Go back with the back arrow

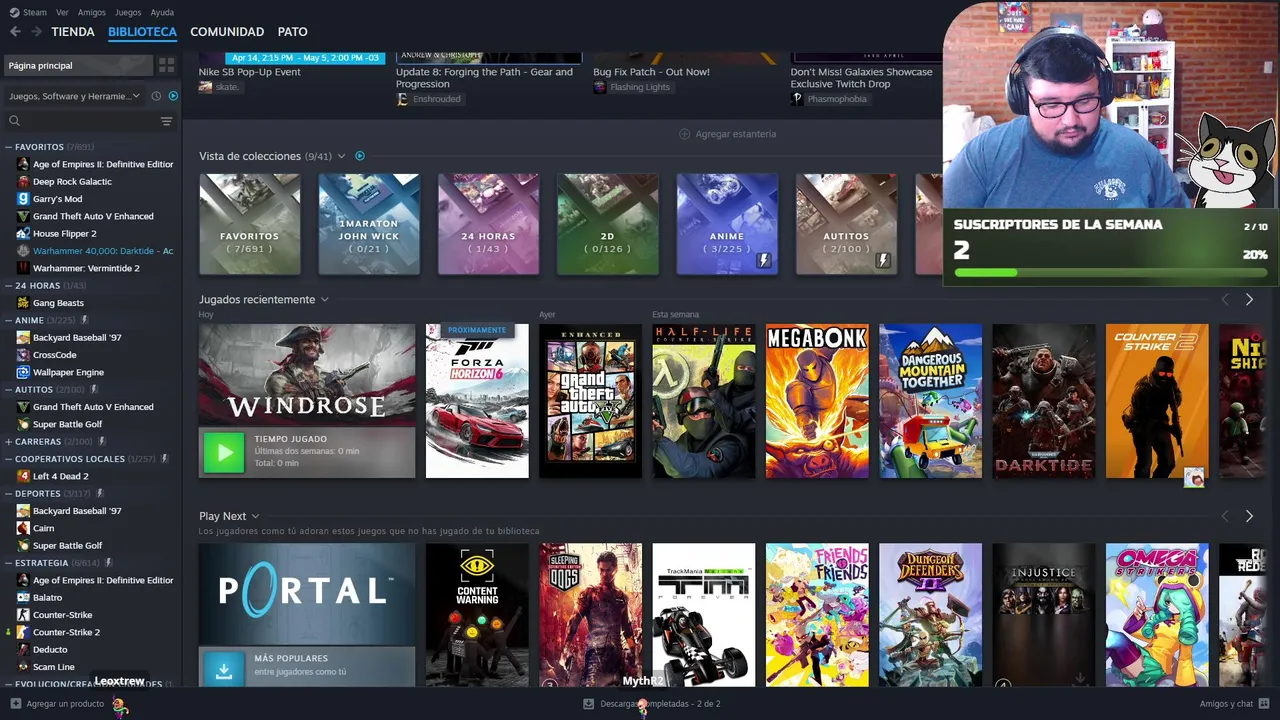pos(15,32)
